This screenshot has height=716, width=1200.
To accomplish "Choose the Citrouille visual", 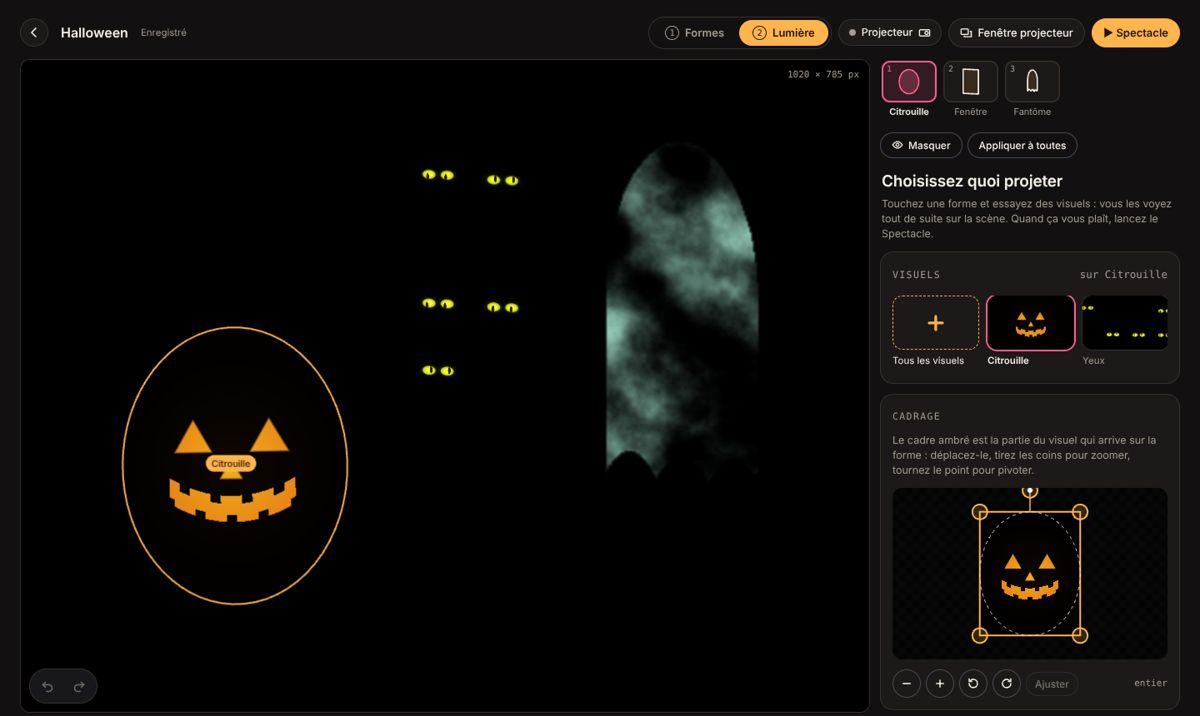I will click(x=1030, y=323).
